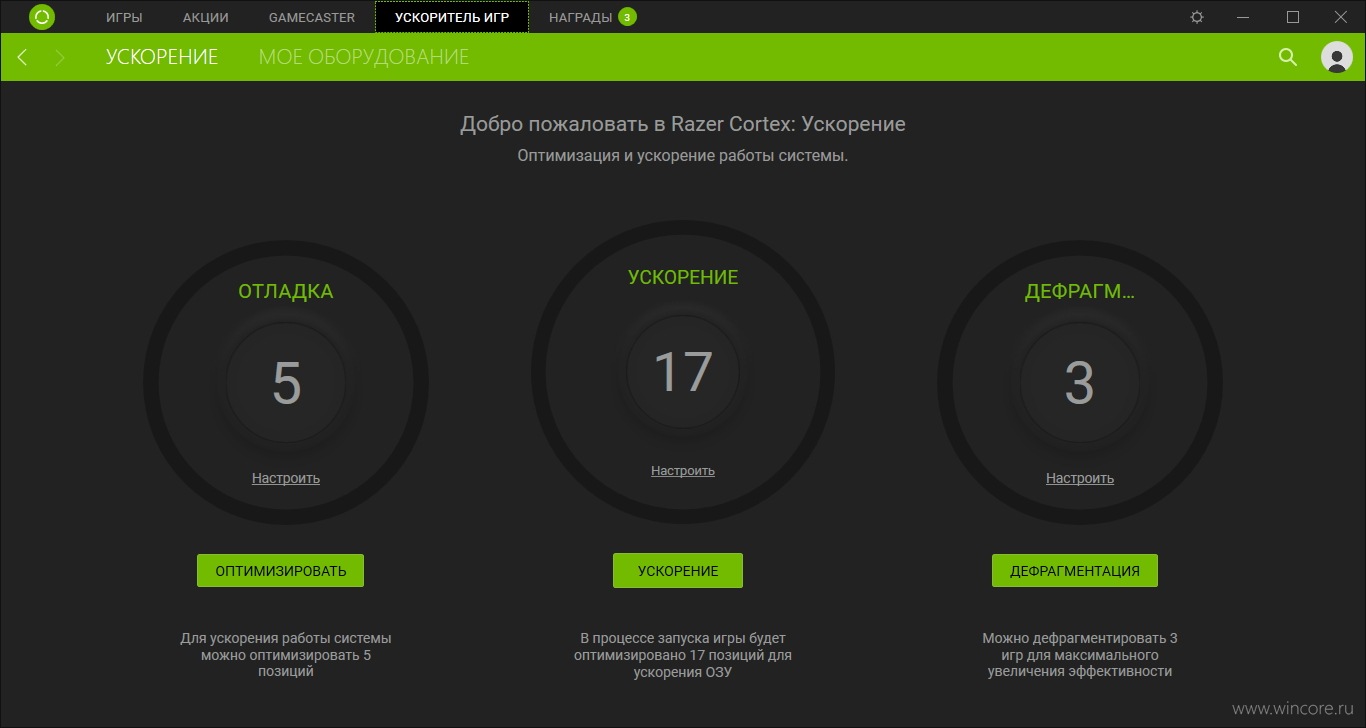Open the НАГРАДЫ tab
This screenshot has height=728, width=1366.
[580, 17]
